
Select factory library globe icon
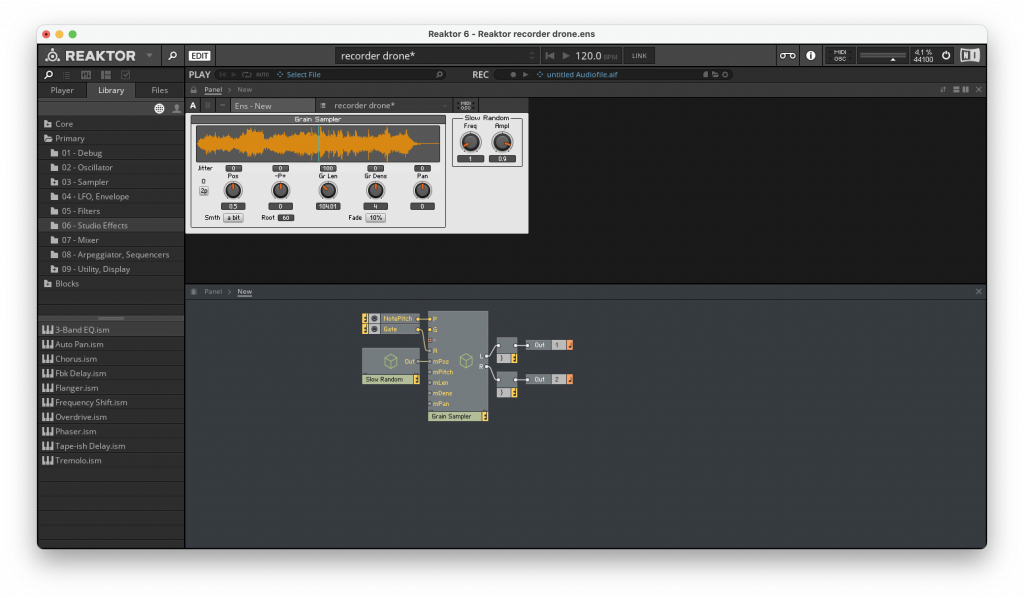pos(159,108)
